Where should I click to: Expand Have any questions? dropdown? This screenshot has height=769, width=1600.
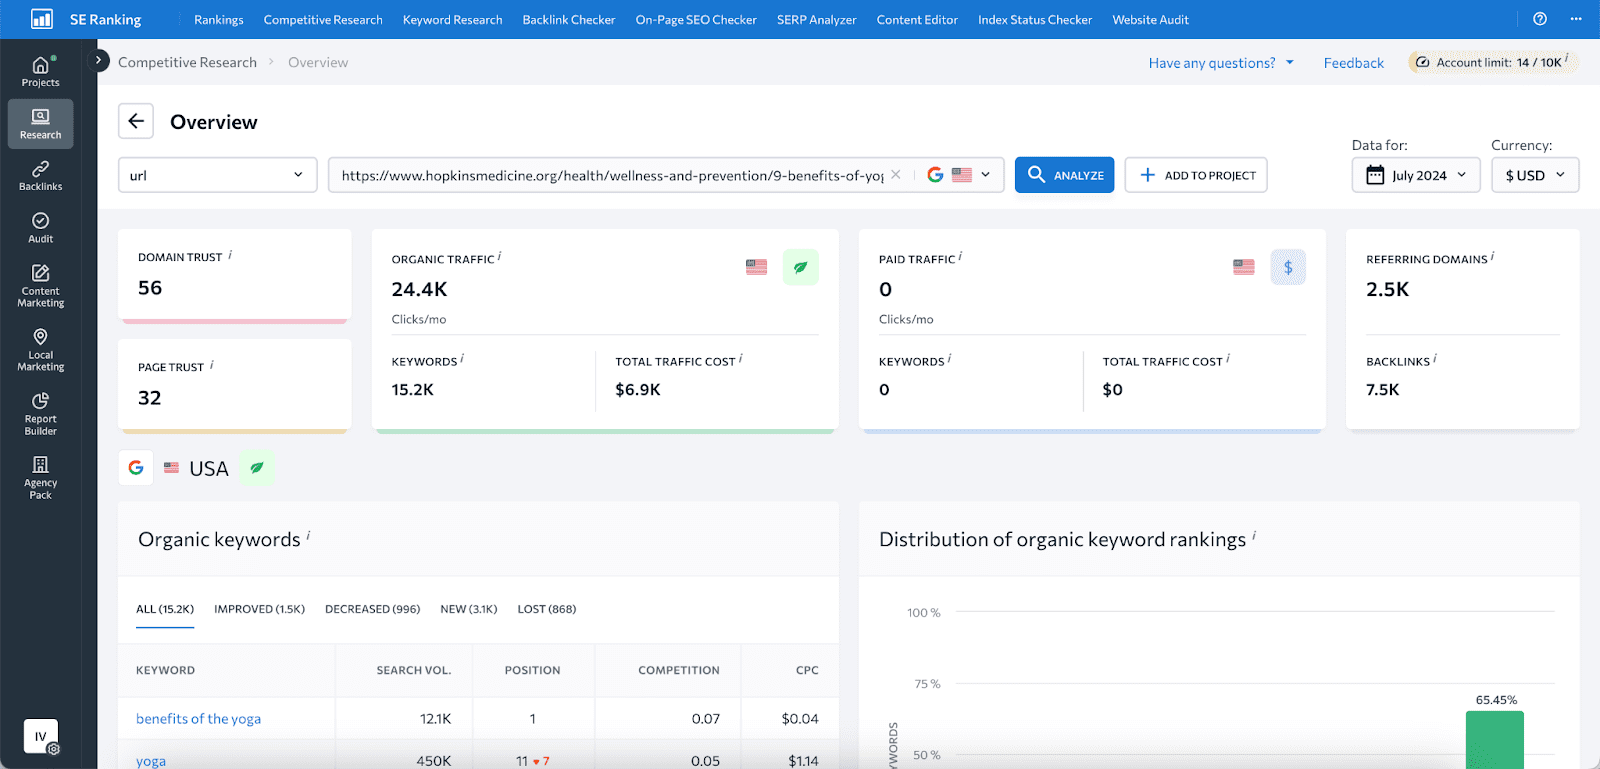coord(1221,63)
